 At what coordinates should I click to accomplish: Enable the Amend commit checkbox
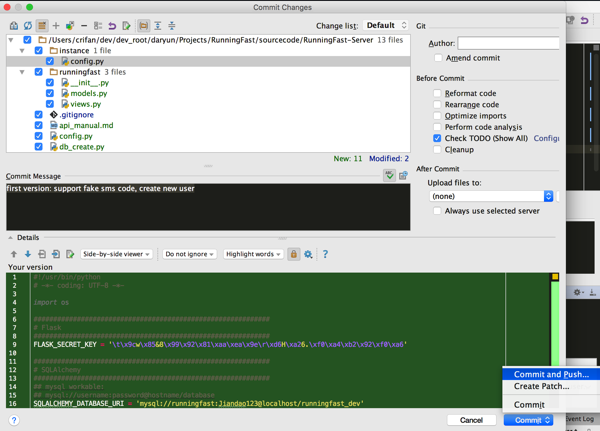pos(438,59)
